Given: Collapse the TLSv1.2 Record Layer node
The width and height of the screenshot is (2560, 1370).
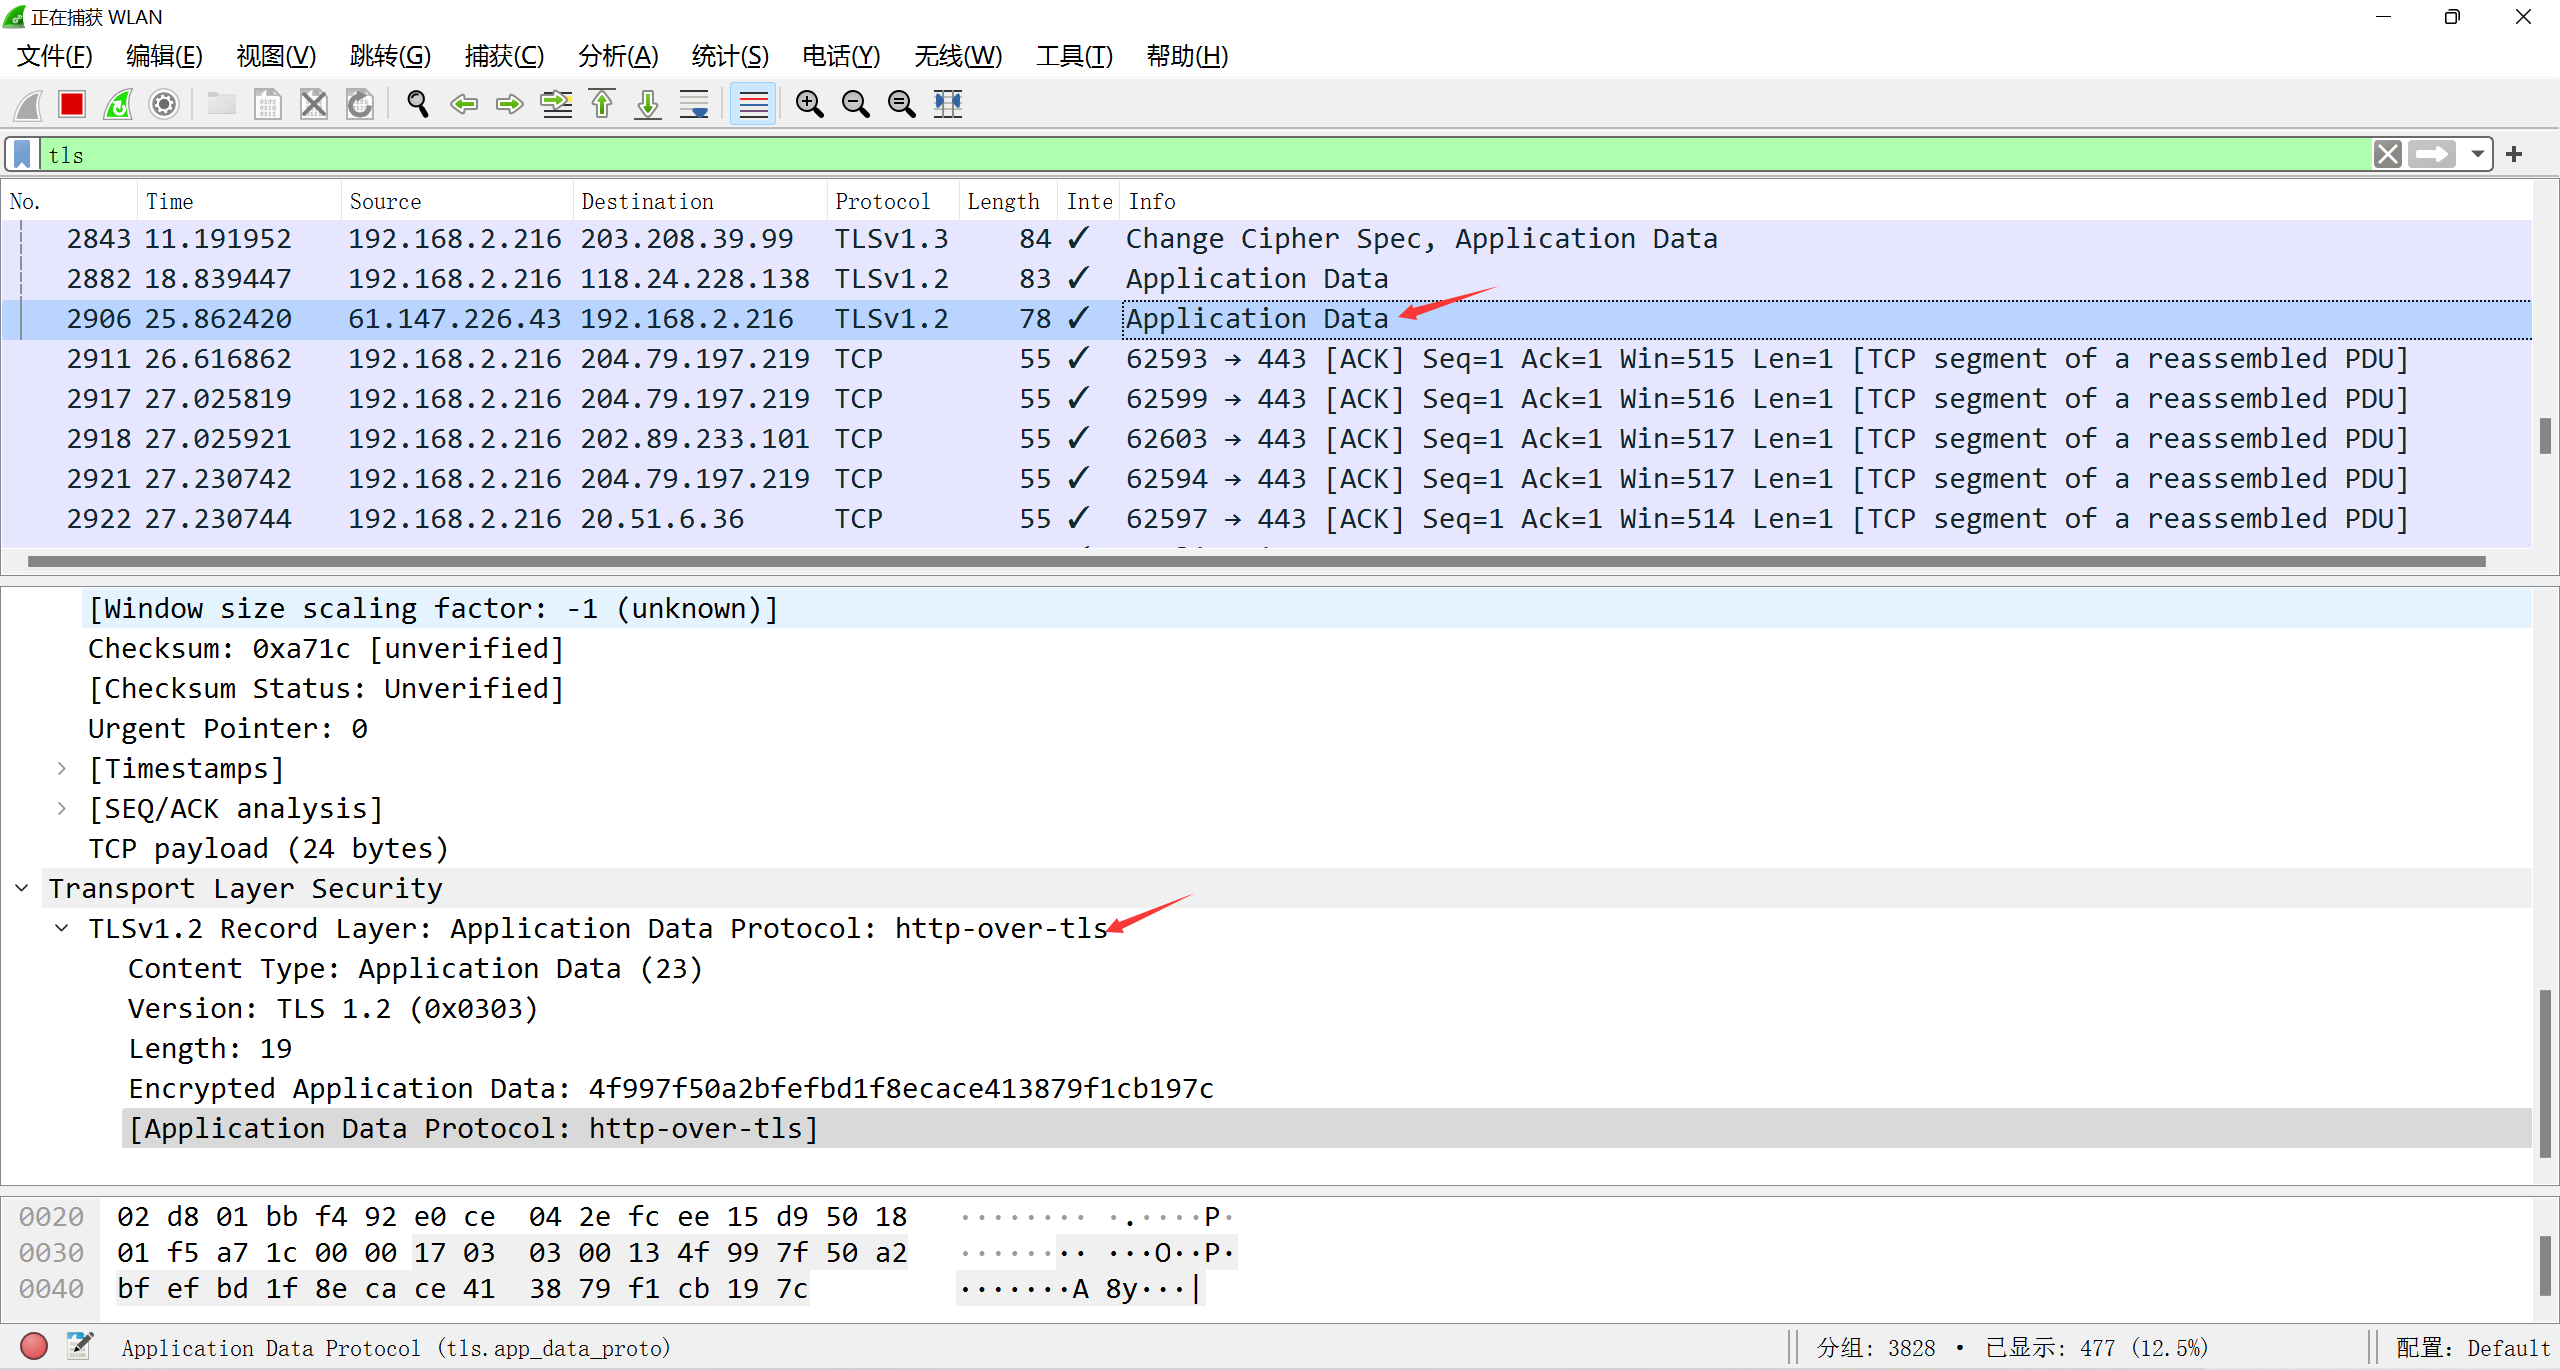Looking at the screenshot, I should pos(62,928).
